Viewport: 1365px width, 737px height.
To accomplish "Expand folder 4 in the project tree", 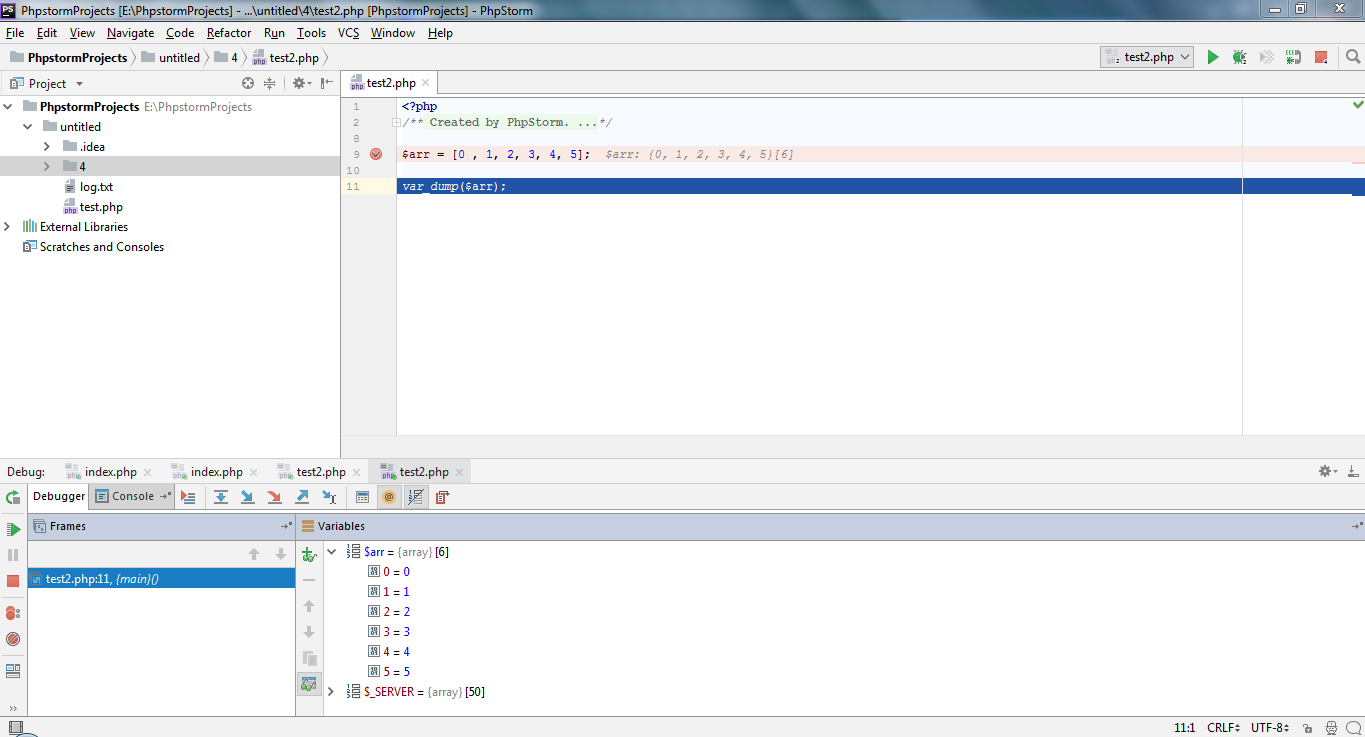I will click(46, 167).
